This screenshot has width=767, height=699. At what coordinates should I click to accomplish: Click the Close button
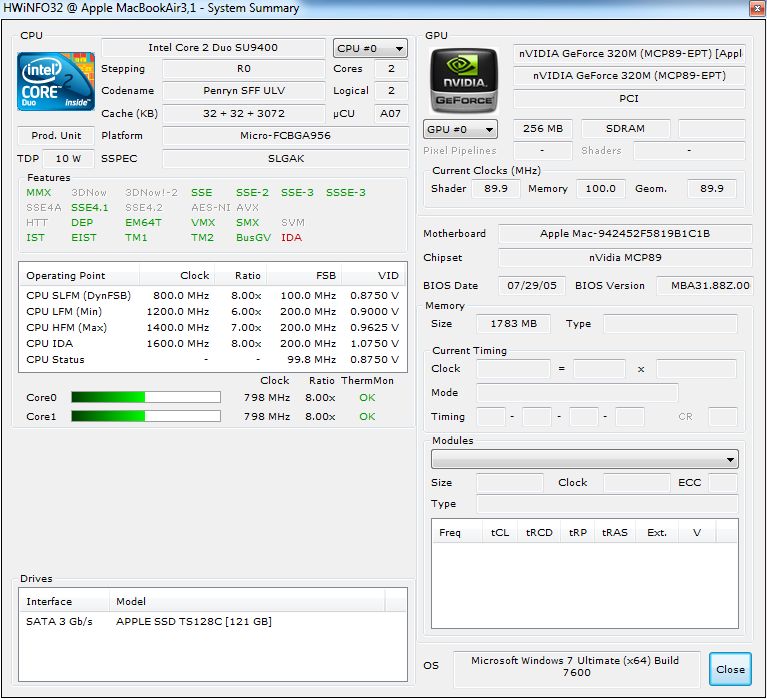(x=730, y=669)
